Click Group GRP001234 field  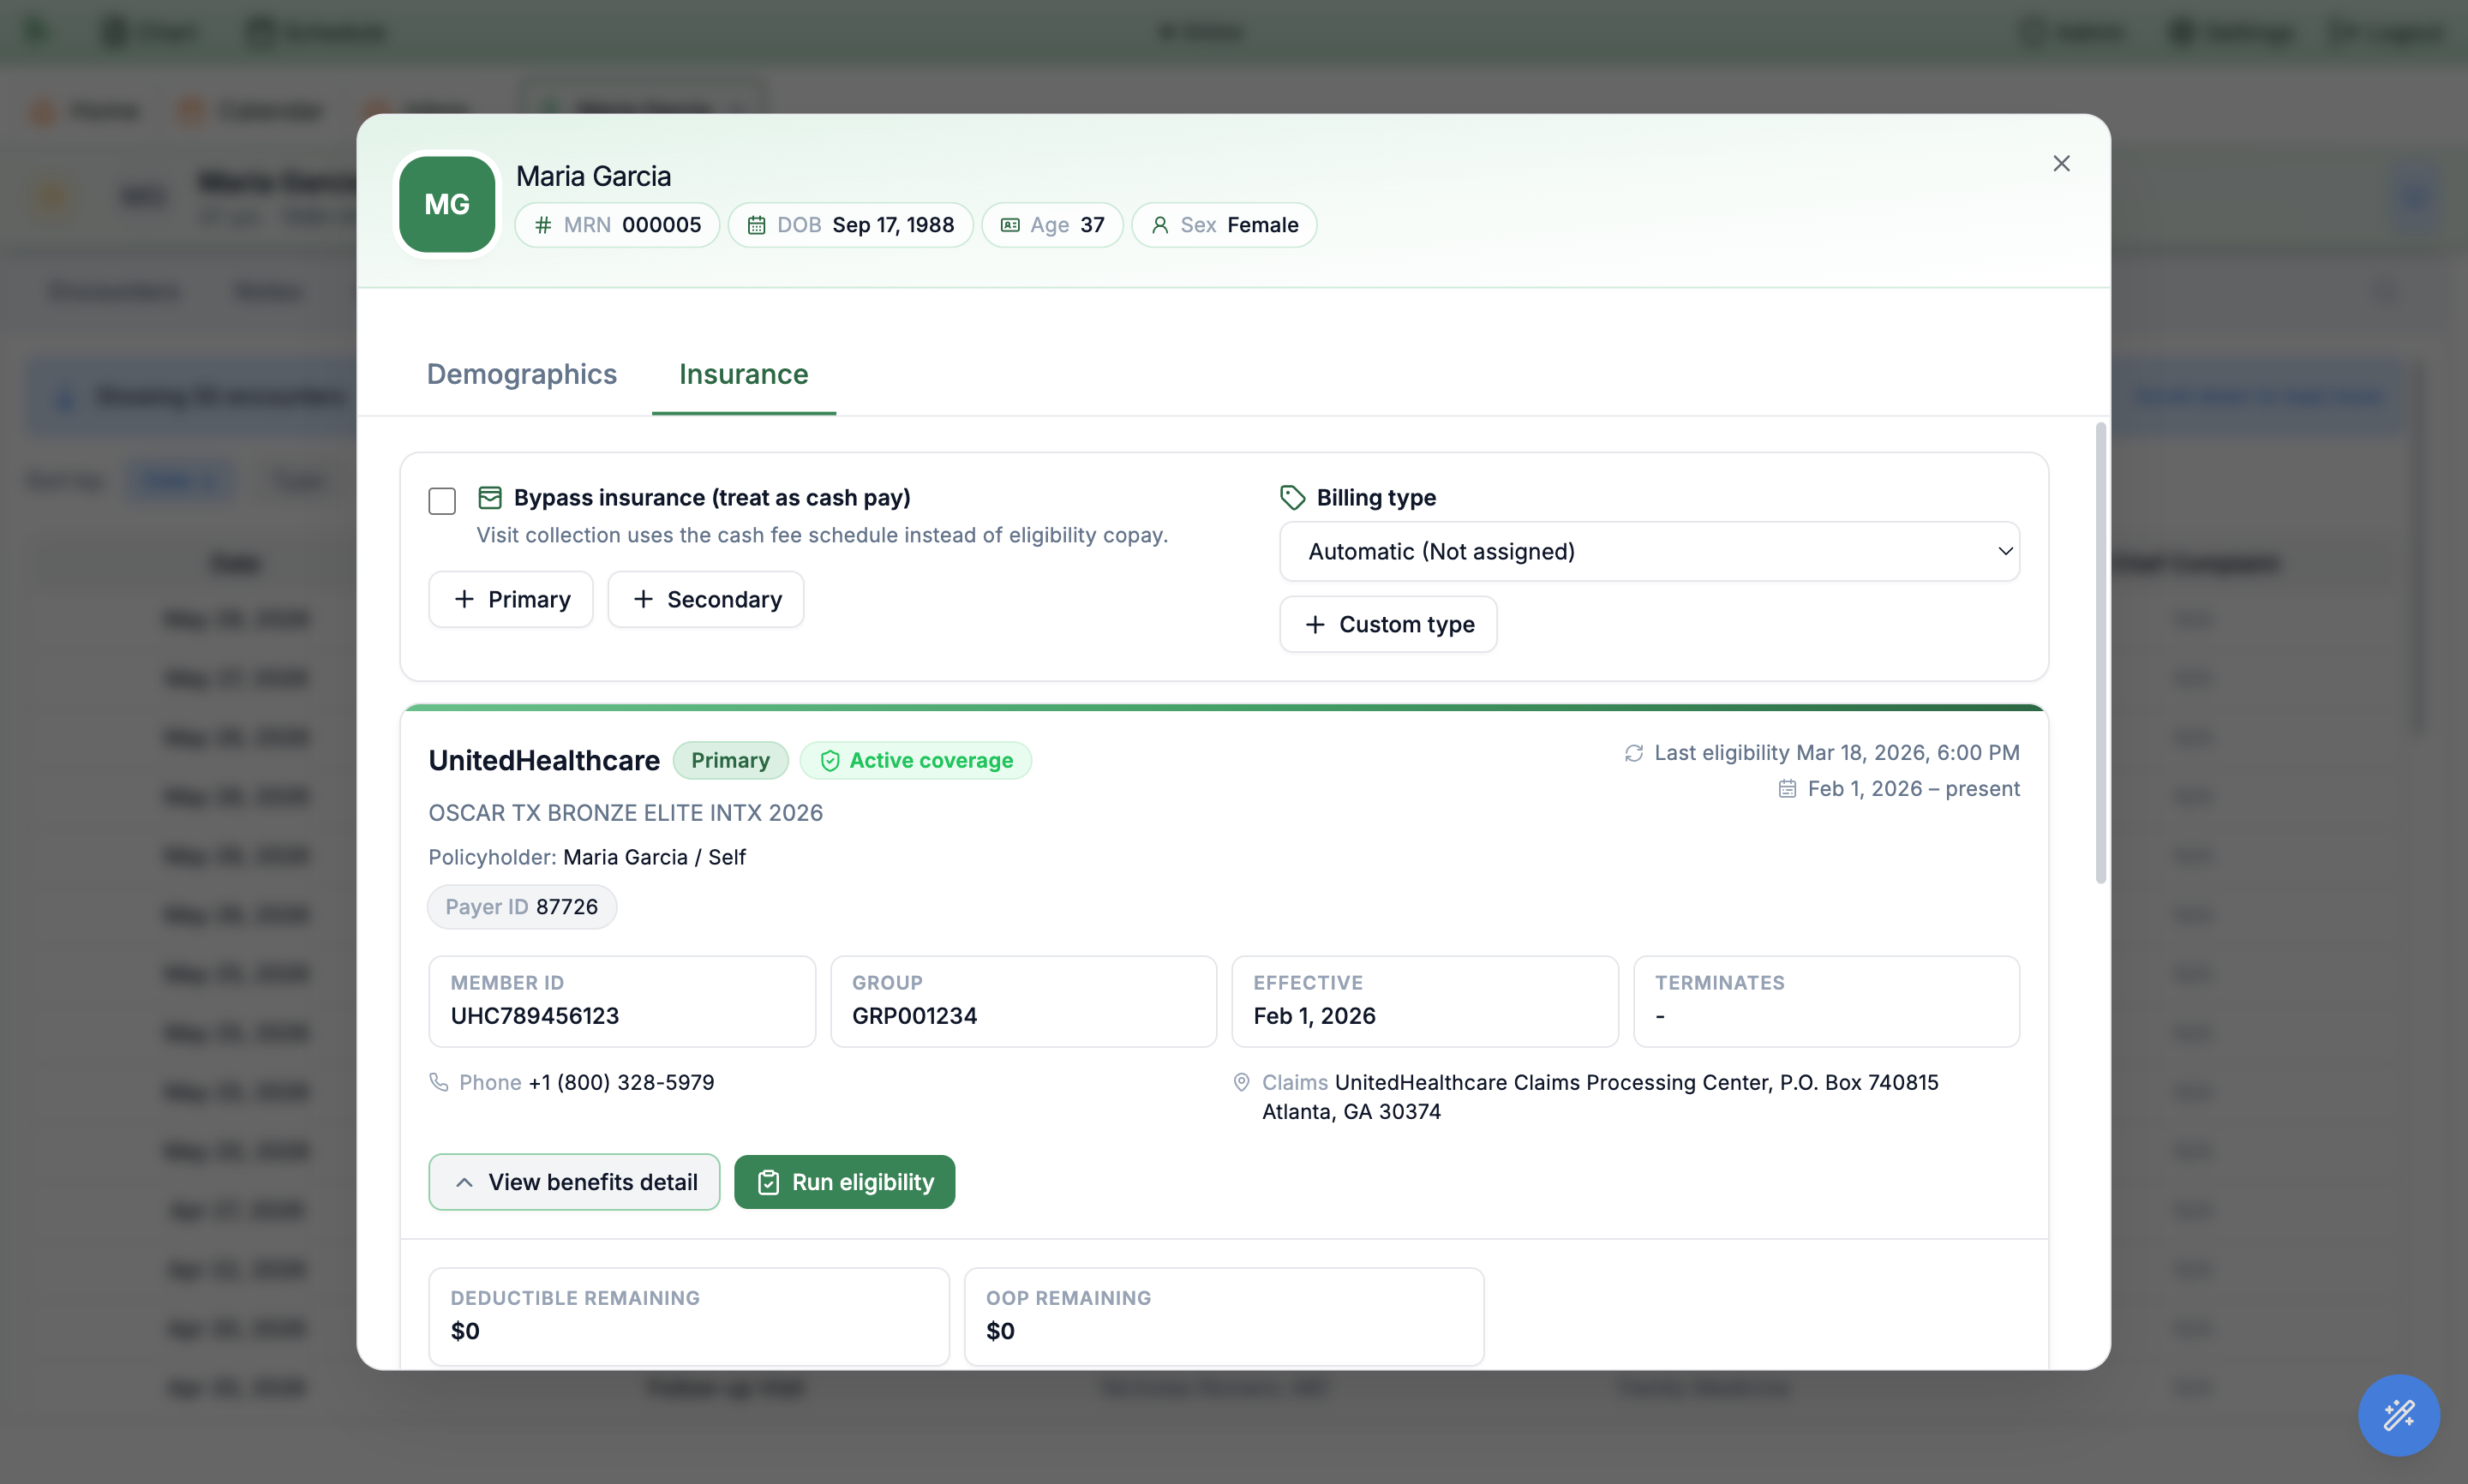click(1024, 1001)
